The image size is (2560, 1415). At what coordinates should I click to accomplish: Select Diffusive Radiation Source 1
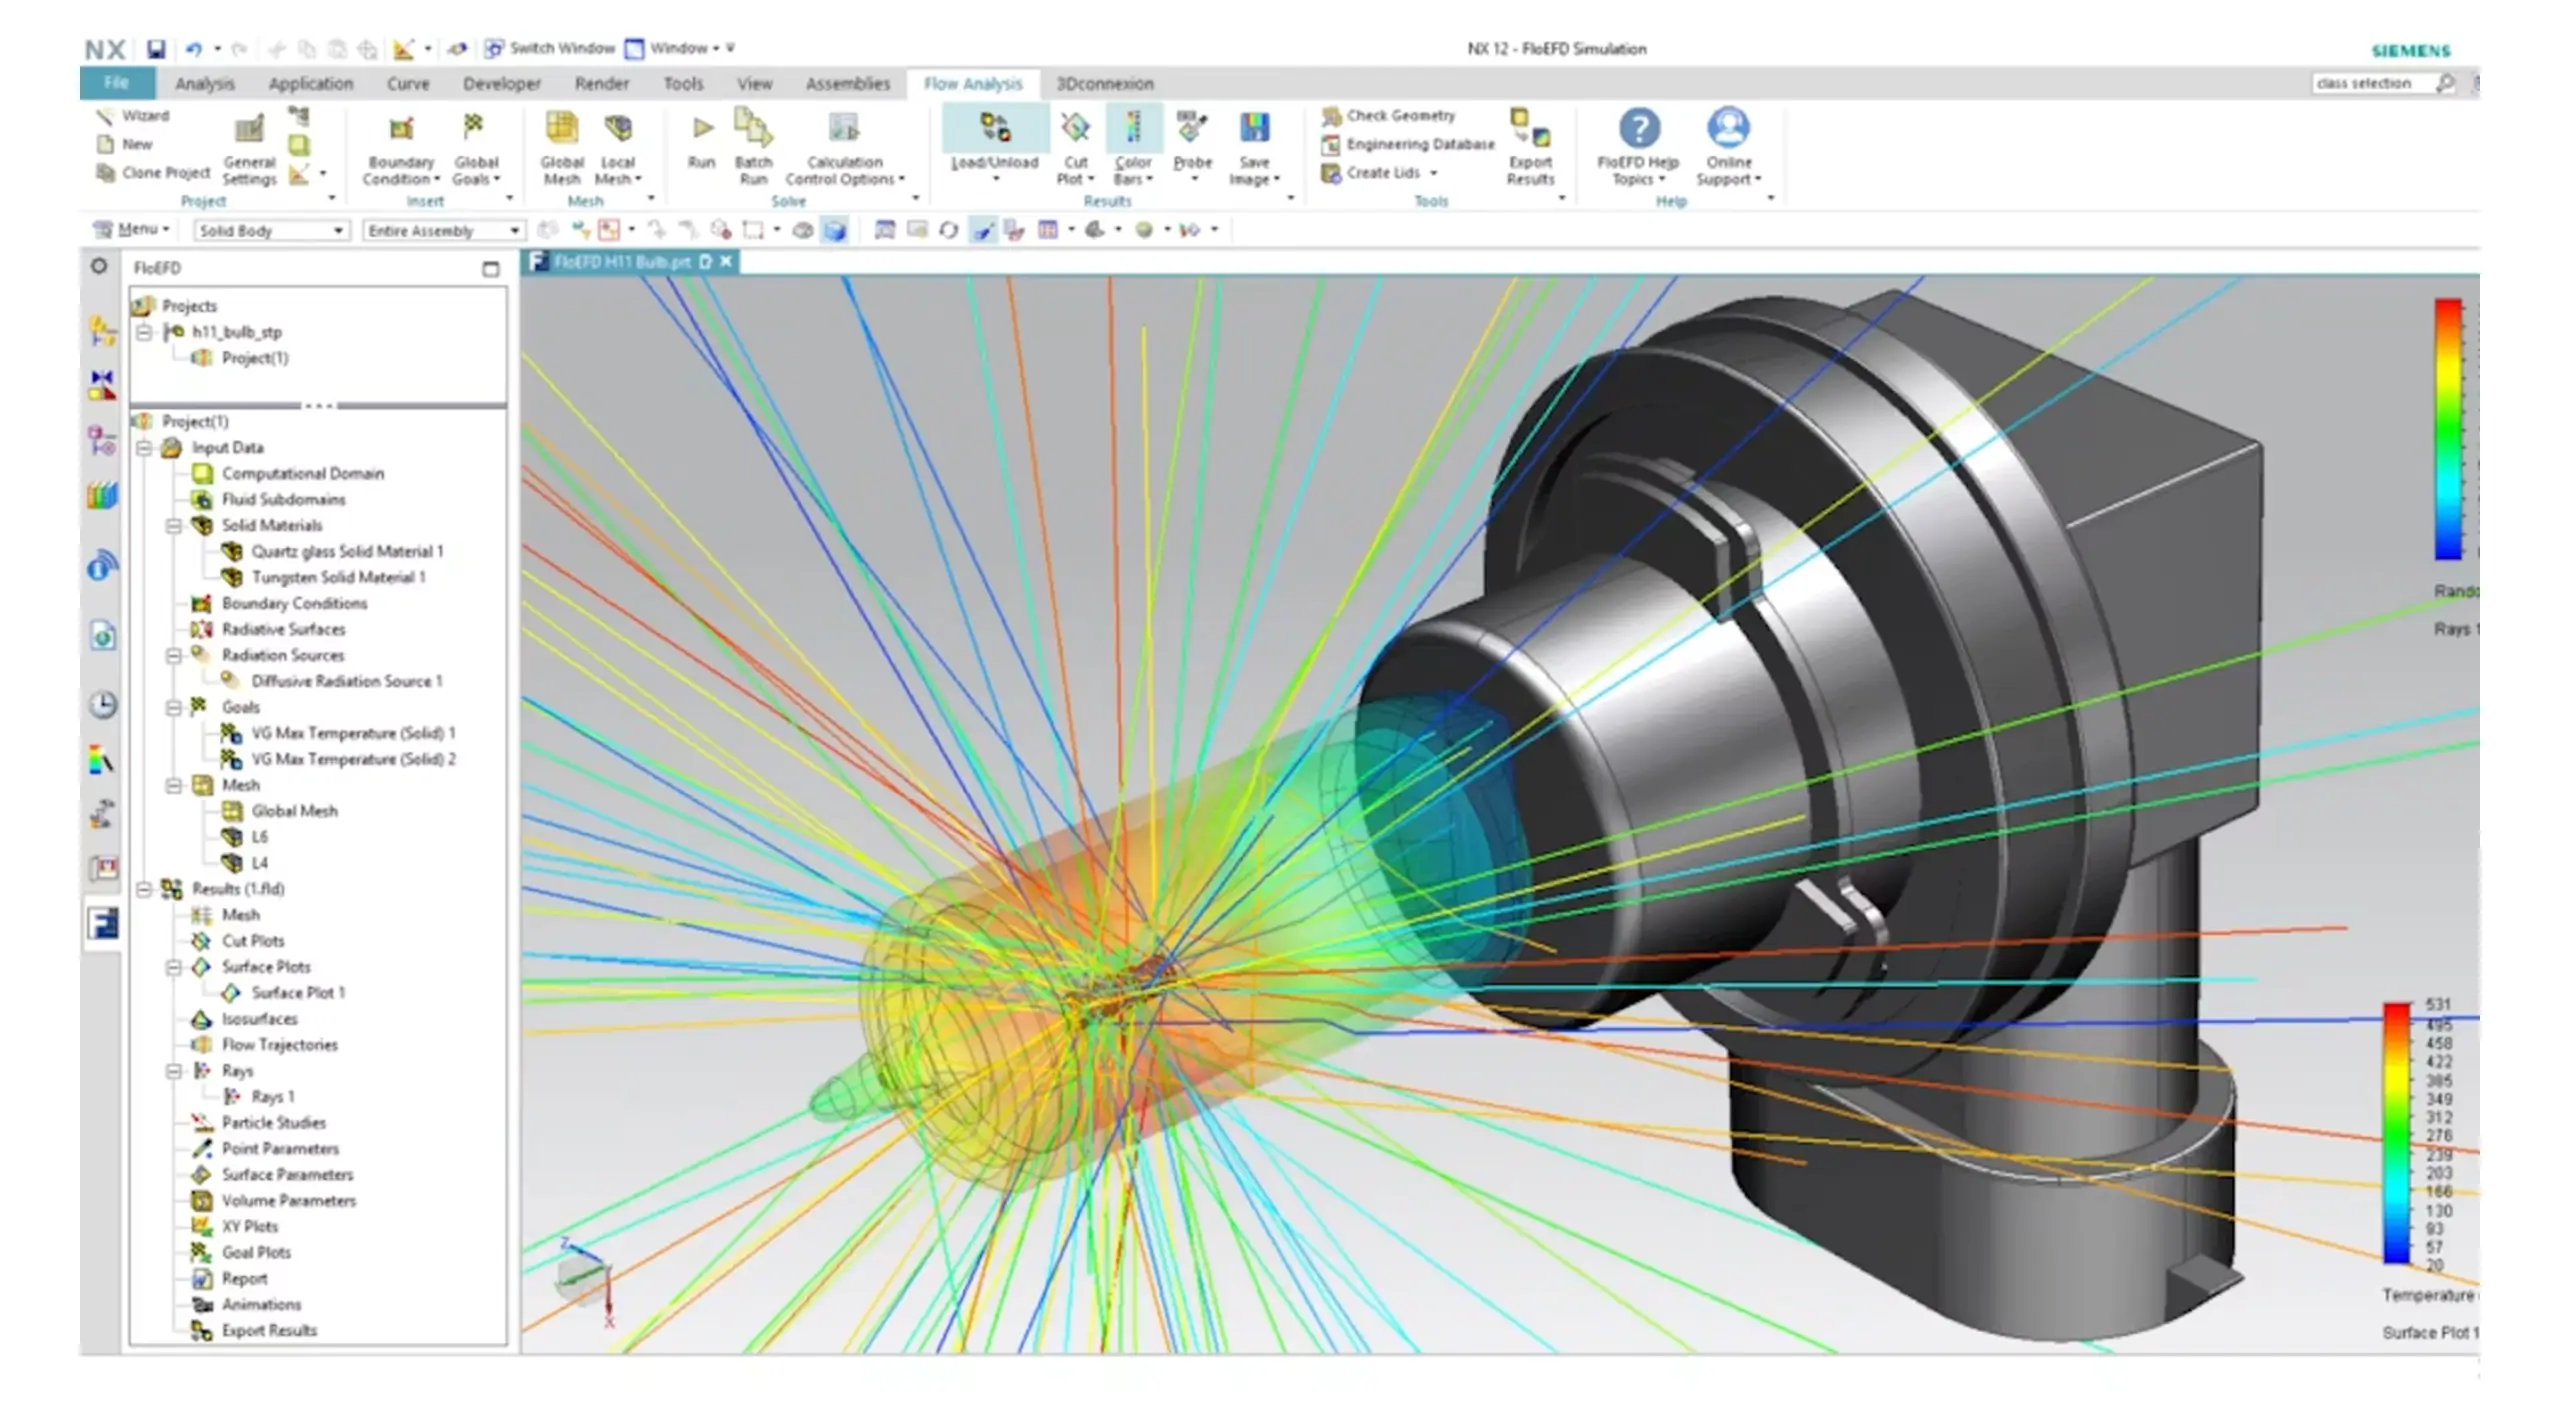coord(346,682)
